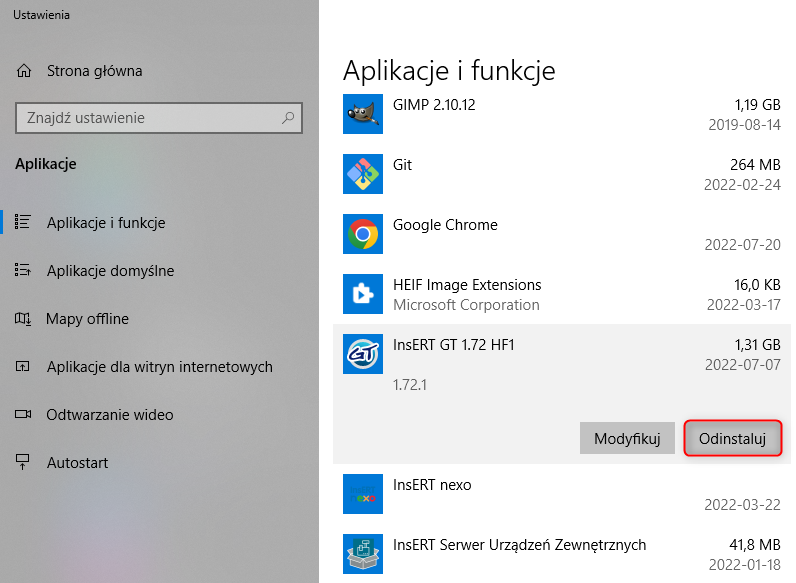Click the InsERT GT 1.72 HF1 title
The image size is (796, 583).
[x=453, y=345]
